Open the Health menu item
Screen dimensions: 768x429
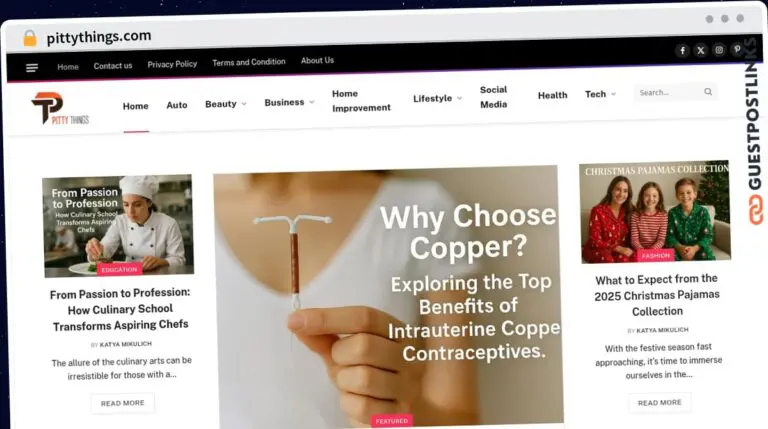tap(552, 95)
